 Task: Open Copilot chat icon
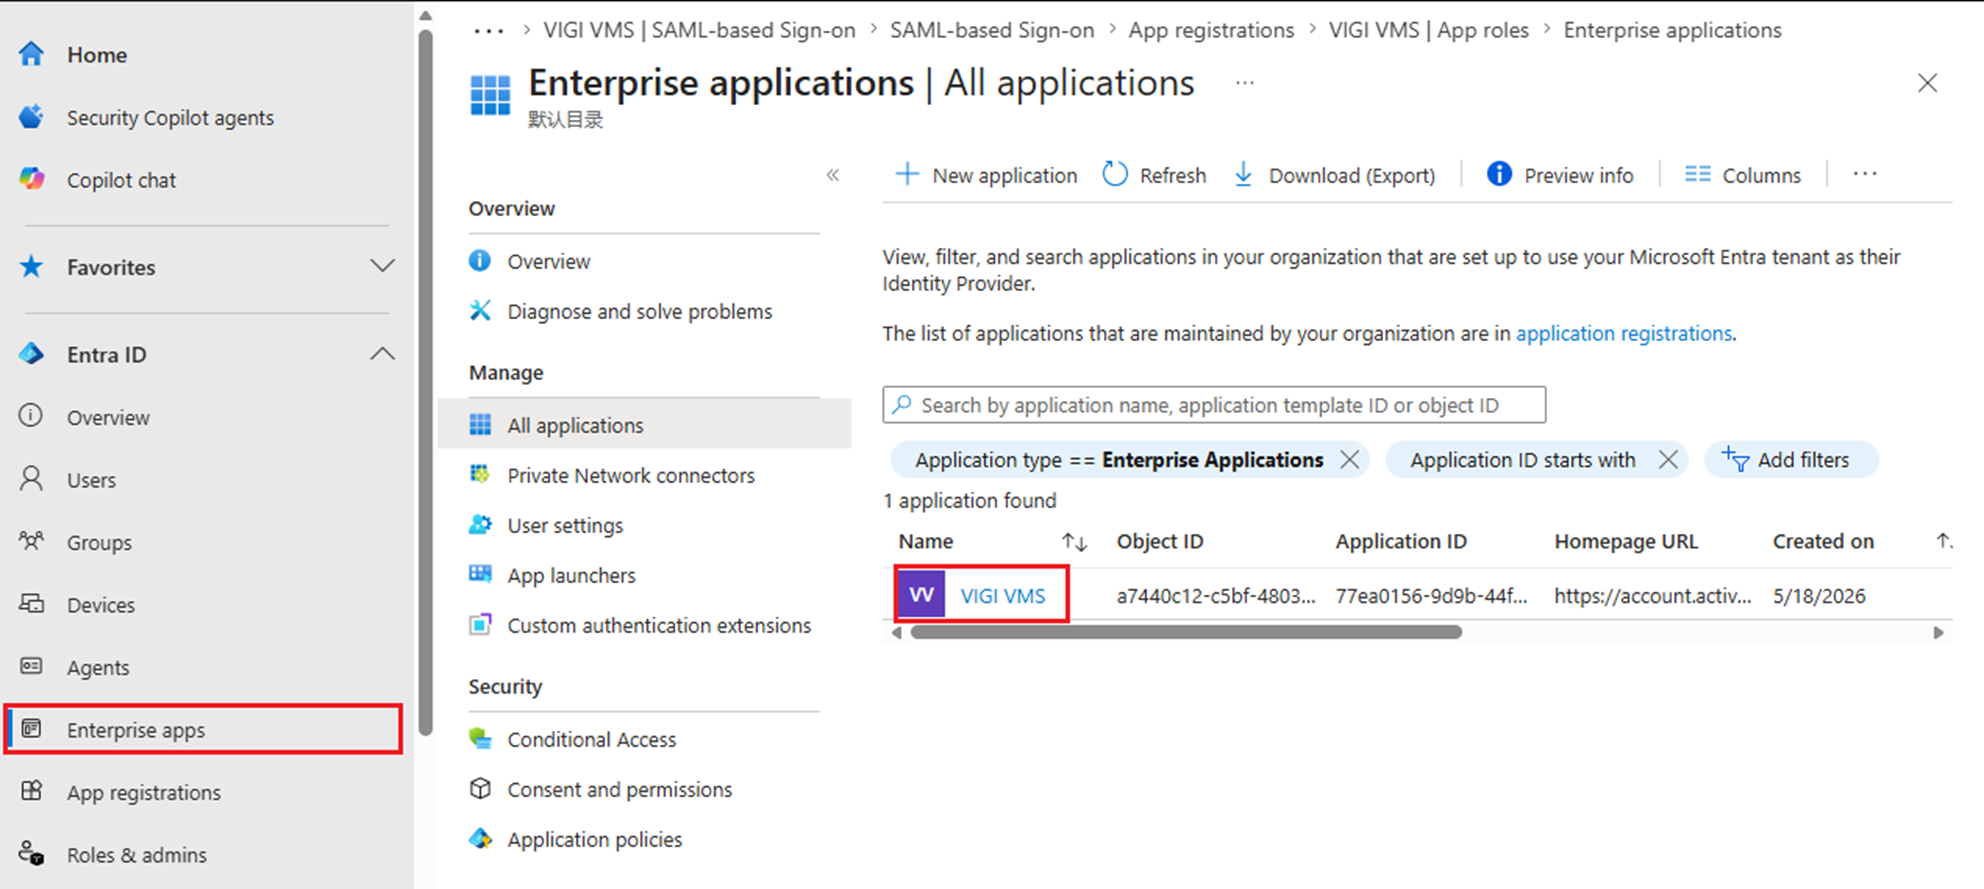(x=32, y=179)
